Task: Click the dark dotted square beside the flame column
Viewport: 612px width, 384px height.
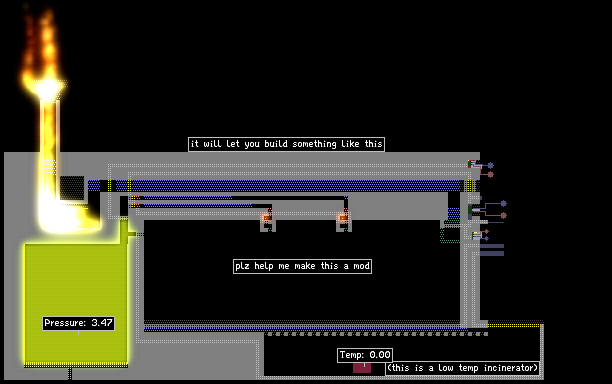Action: tap(72, 188)
